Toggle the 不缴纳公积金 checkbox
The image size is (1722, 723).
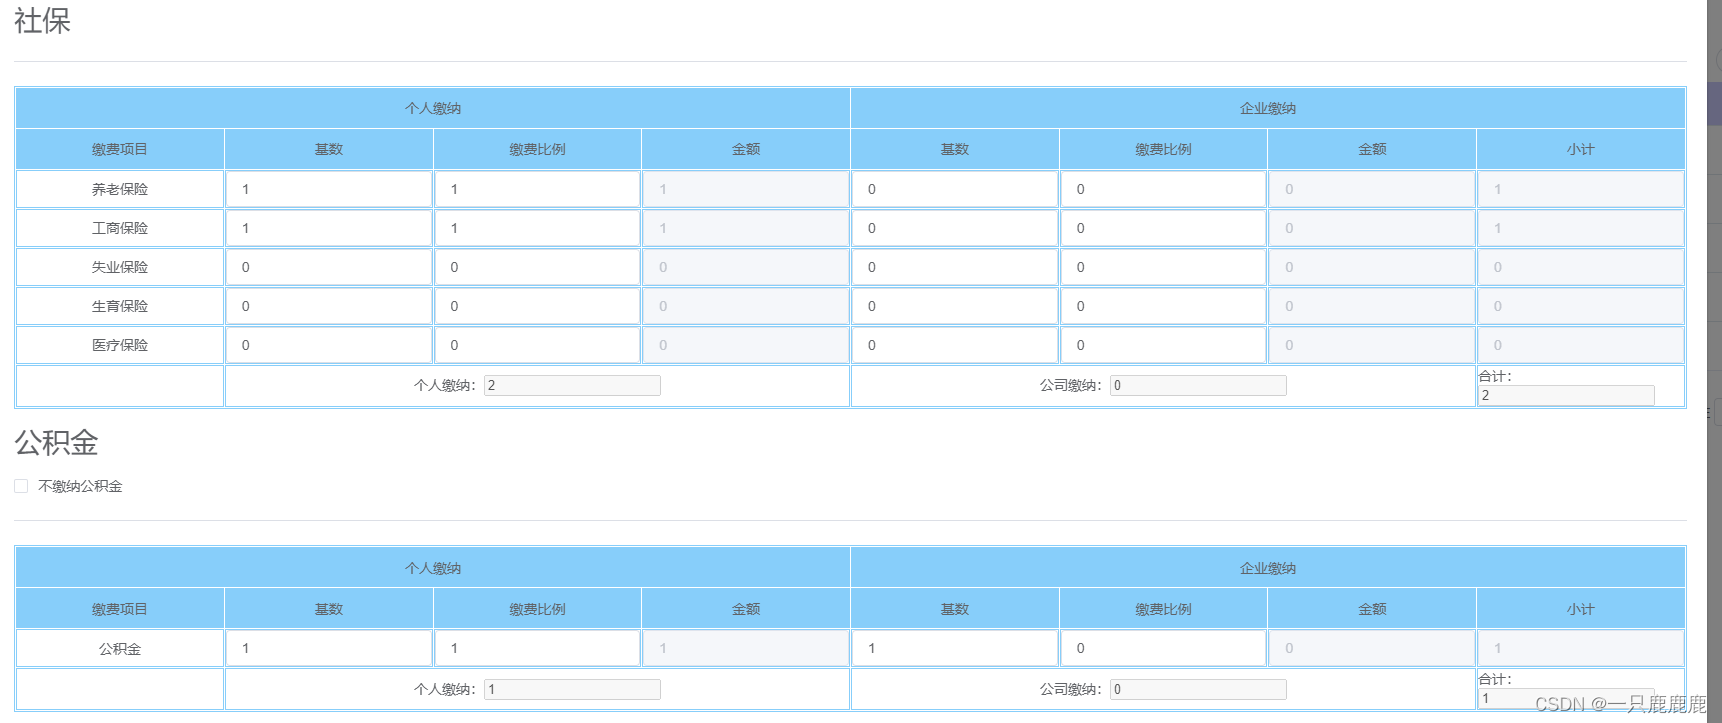[21, 486]
